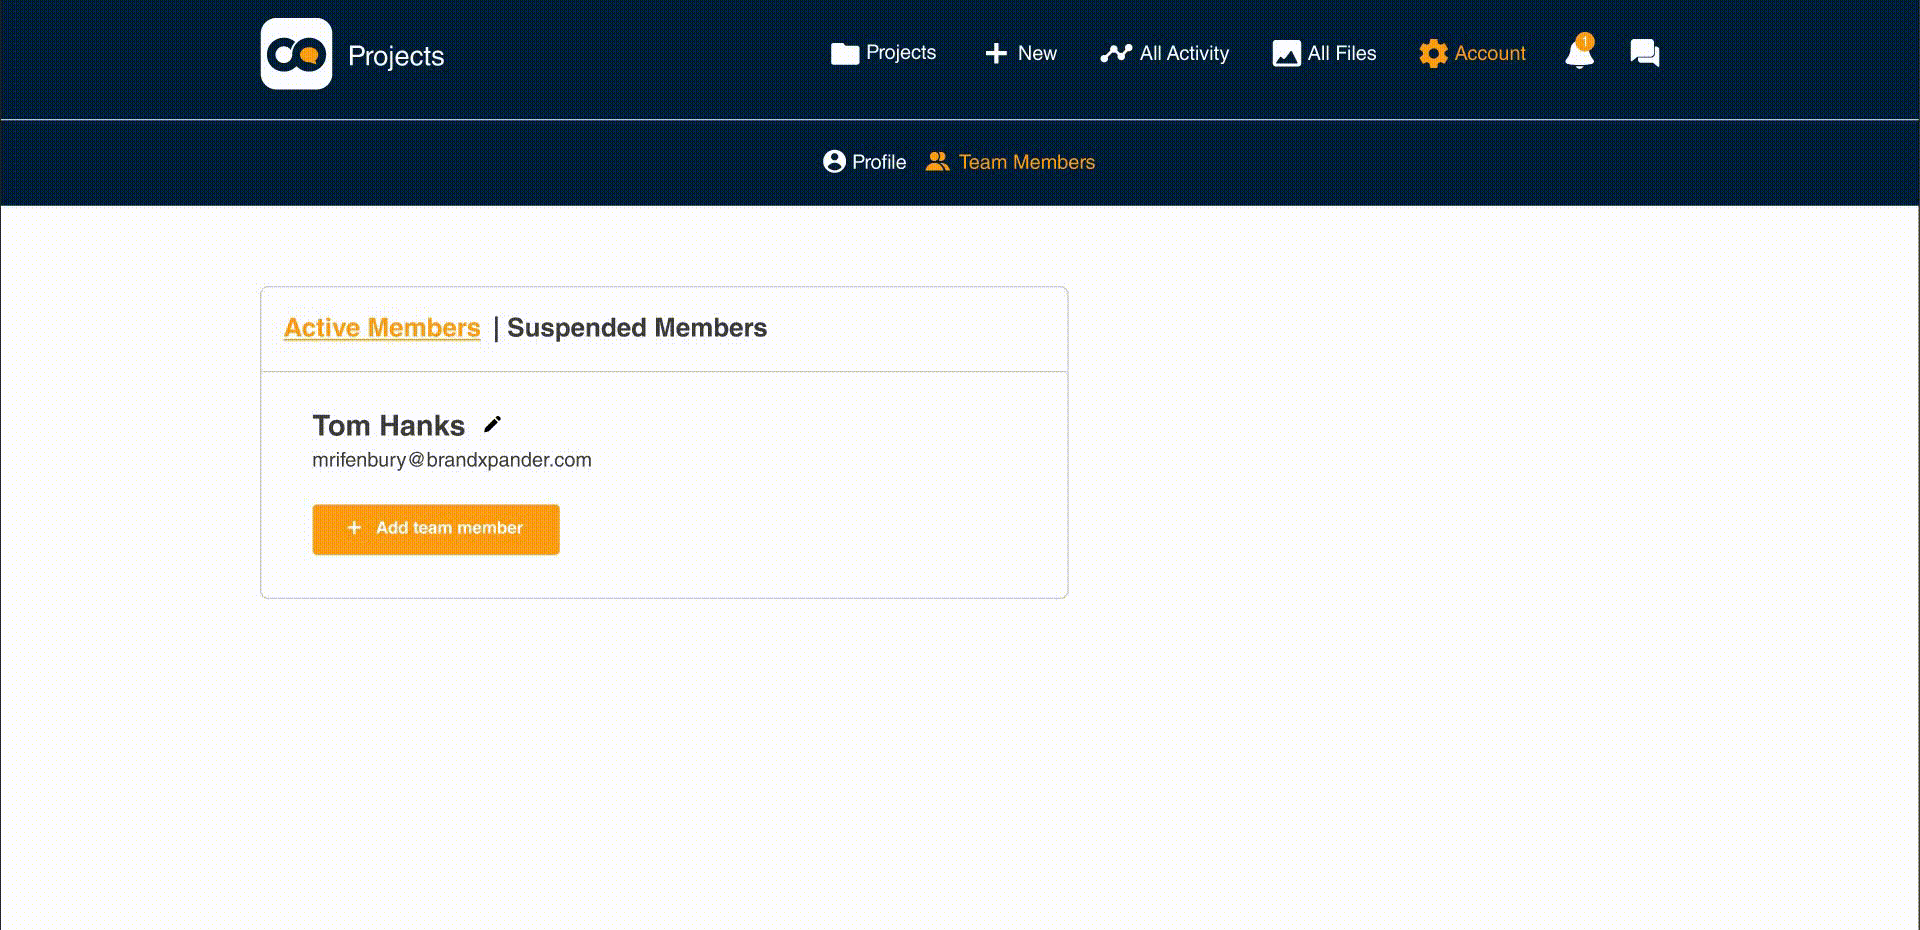Open the notifications bell icon
1920x930 pixels.
click(1579, 52)
